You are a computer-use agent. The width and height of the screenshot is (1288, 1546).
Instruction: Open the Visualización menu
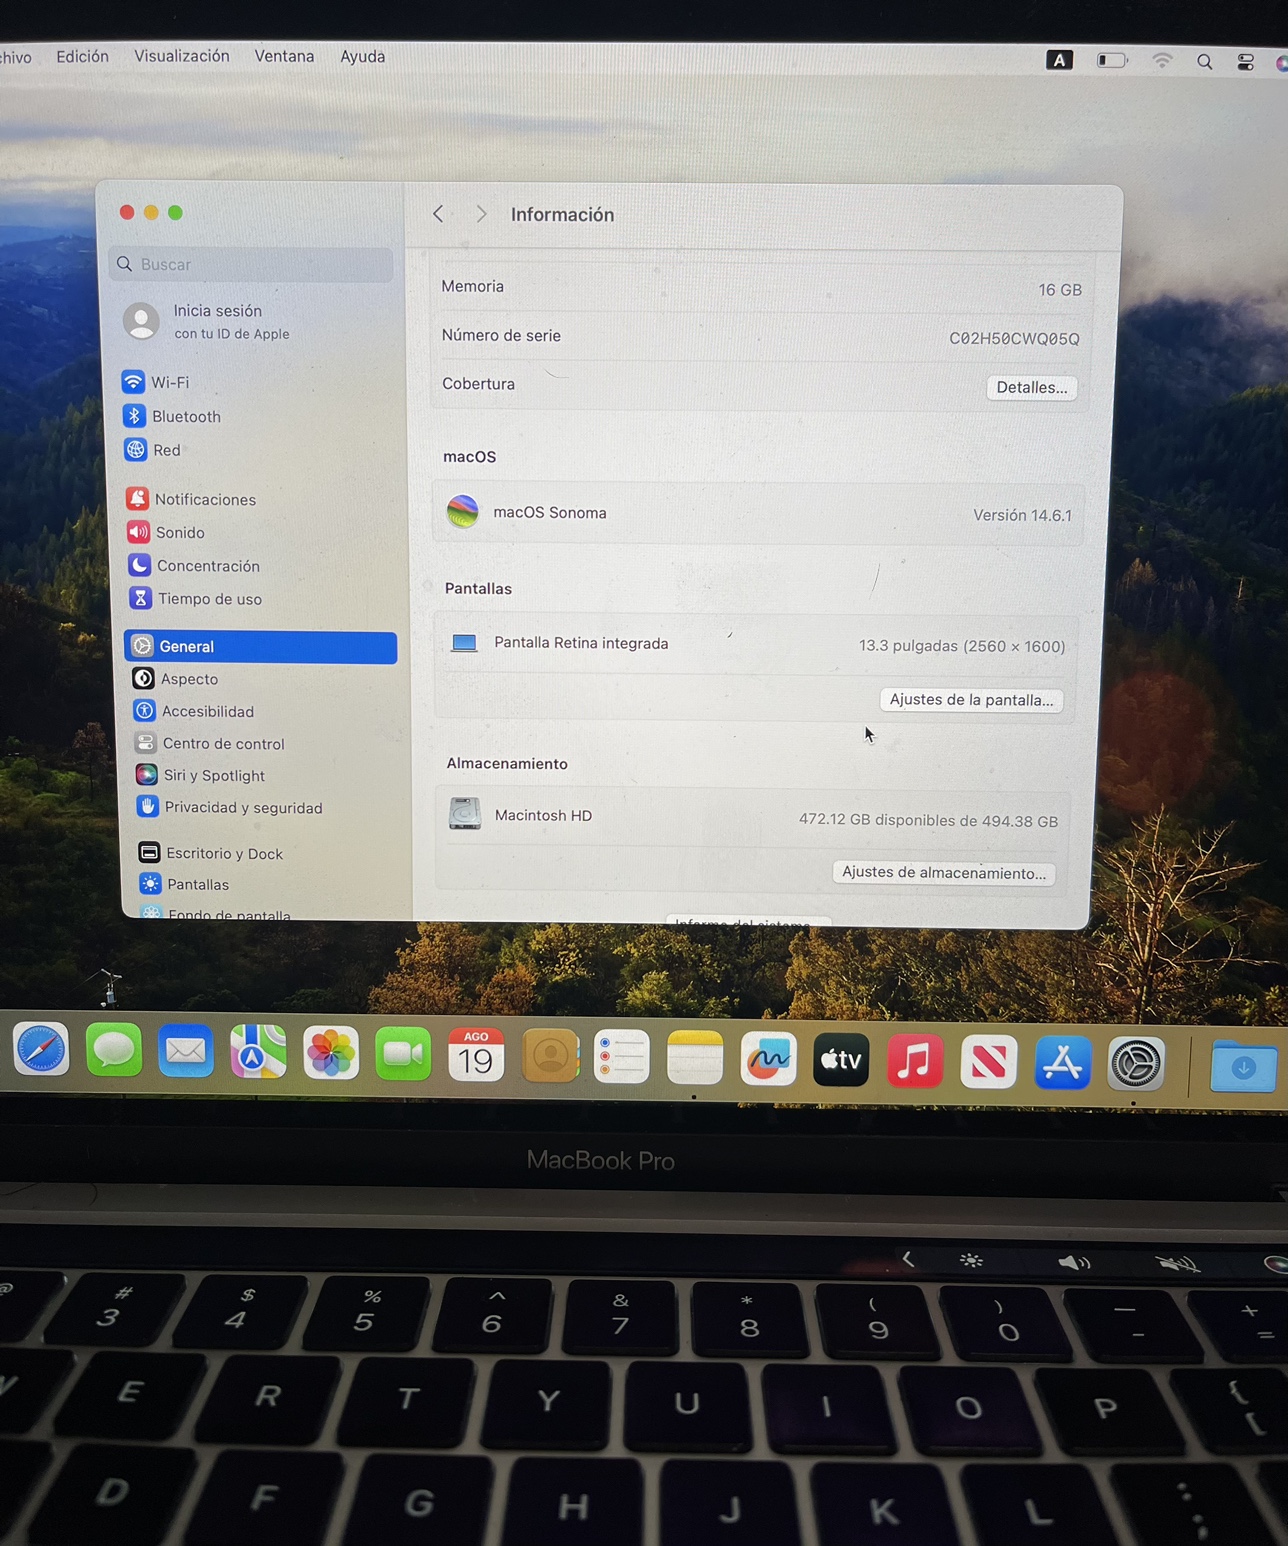[182, 57]
